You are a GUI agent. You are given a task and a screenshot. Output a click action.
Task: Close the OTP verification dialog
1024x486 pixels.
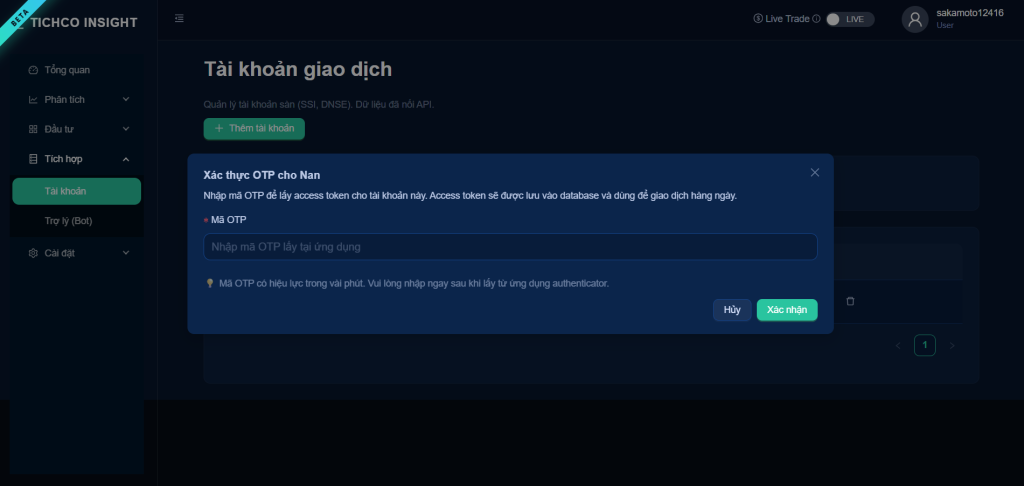(814, 172)
